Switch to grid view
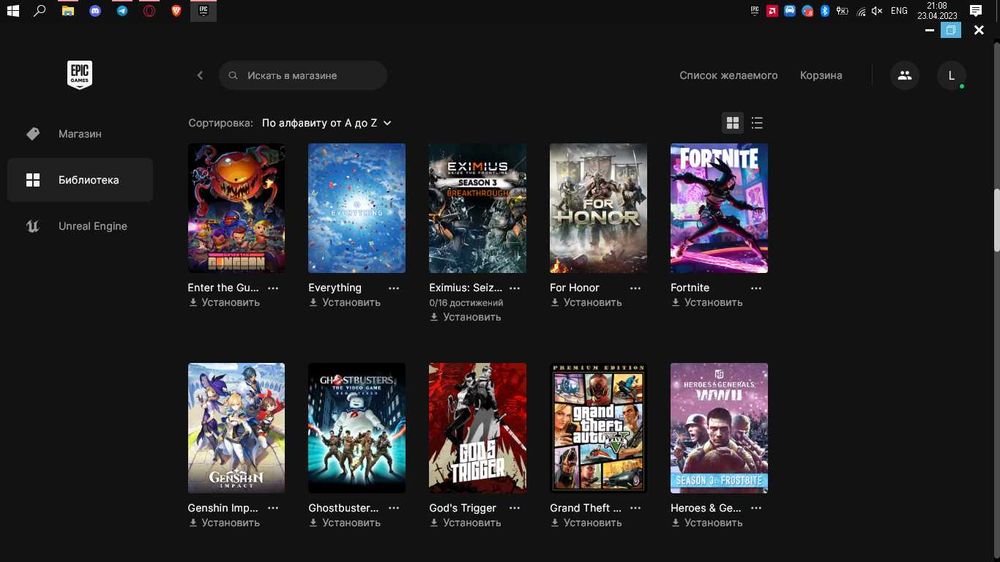Screen dimensions: 1000x562 733,123
